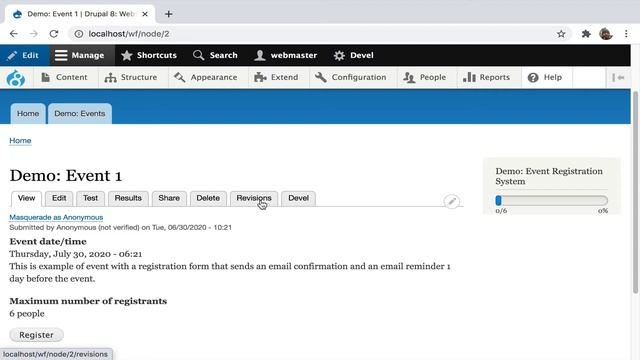The height and width of the screenshot is (360, 640).
Task: Toggle the Edit pencil in the toolbar
Action: coord(23,55)
